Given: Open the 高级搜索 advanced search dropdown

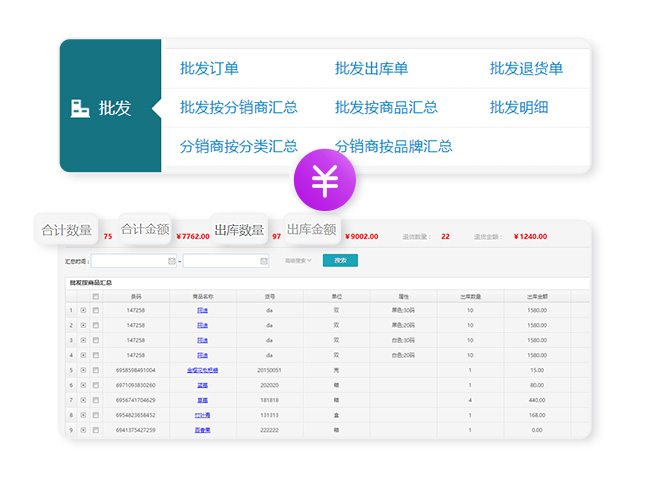Looking at the screenshot, I should tap(298, 261).
